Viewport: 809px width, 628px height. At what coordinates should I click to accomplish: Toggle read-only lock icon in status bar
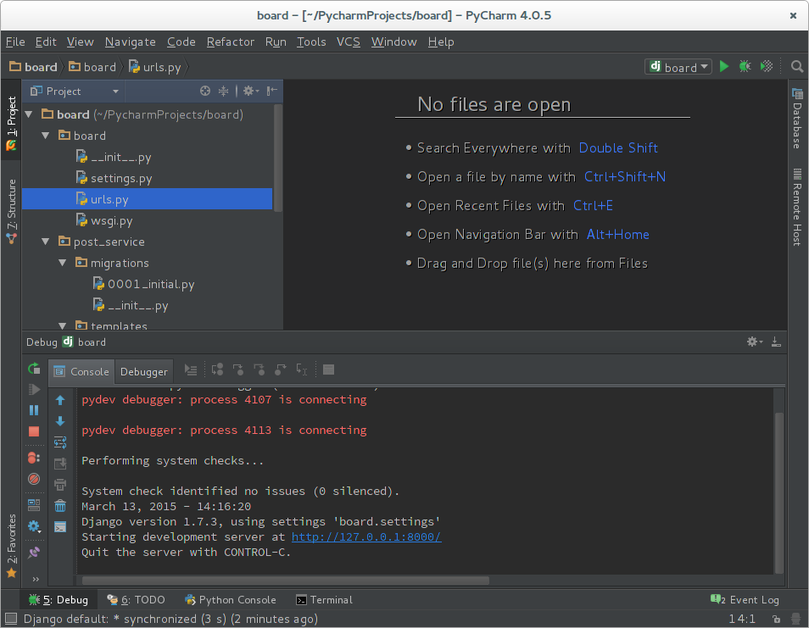coord(775,619)
